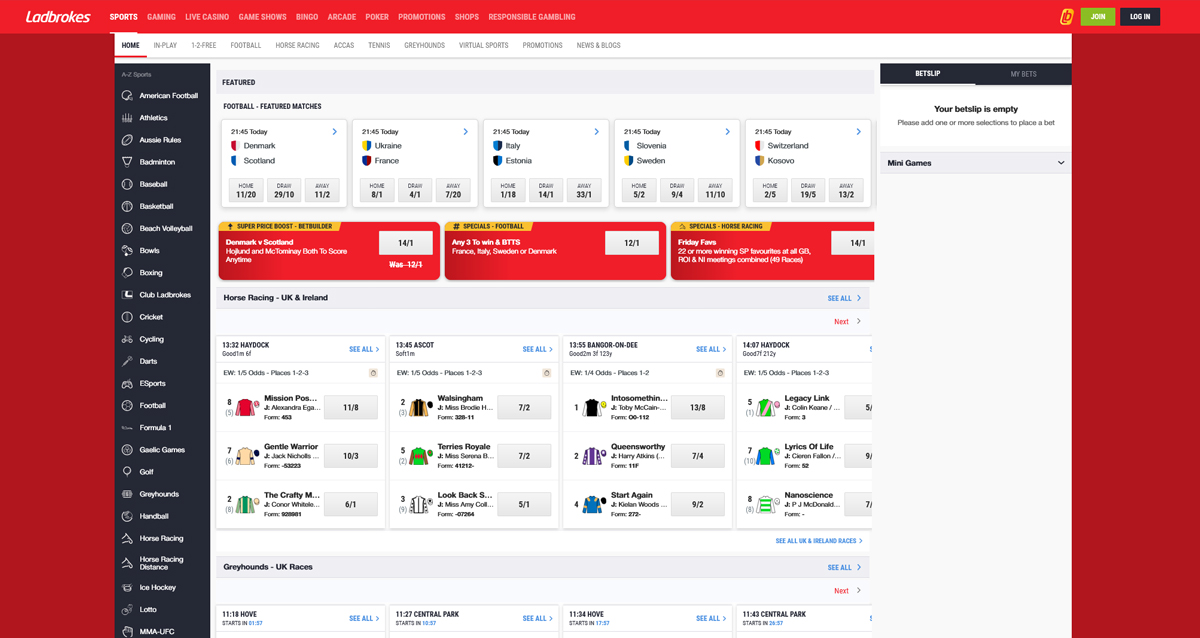Image resolution: width=1200 pixels, height=638 pixels.
Task: Open MMA-UFC icon in sidebar
Action: pyautogui.click(x=127, y=631)
